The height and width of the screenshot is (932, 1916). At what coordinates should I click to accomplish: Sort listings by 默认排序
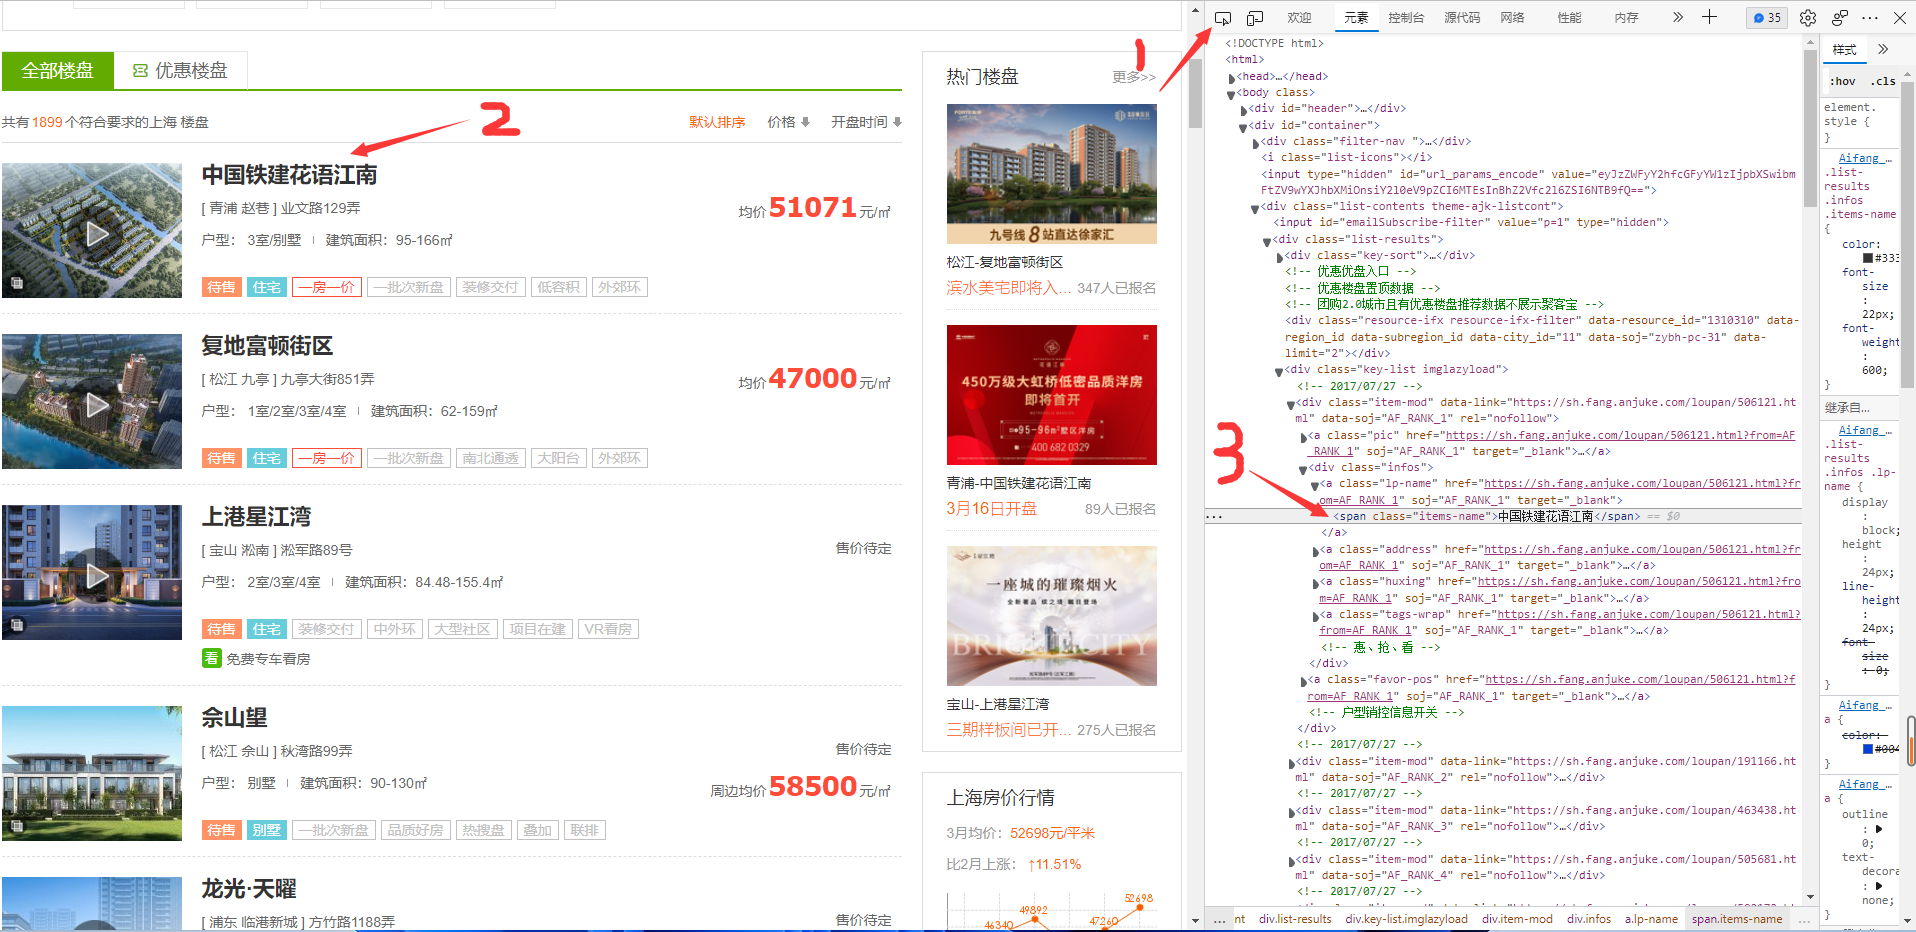pyautogui.click(x=717, y=122)
